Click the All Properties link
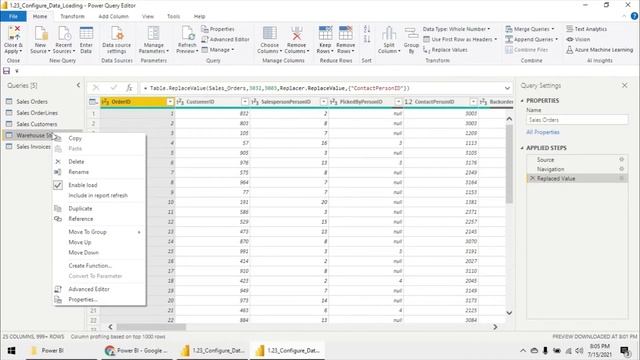This screenshot has width=640, height=360. click(543, 132)
